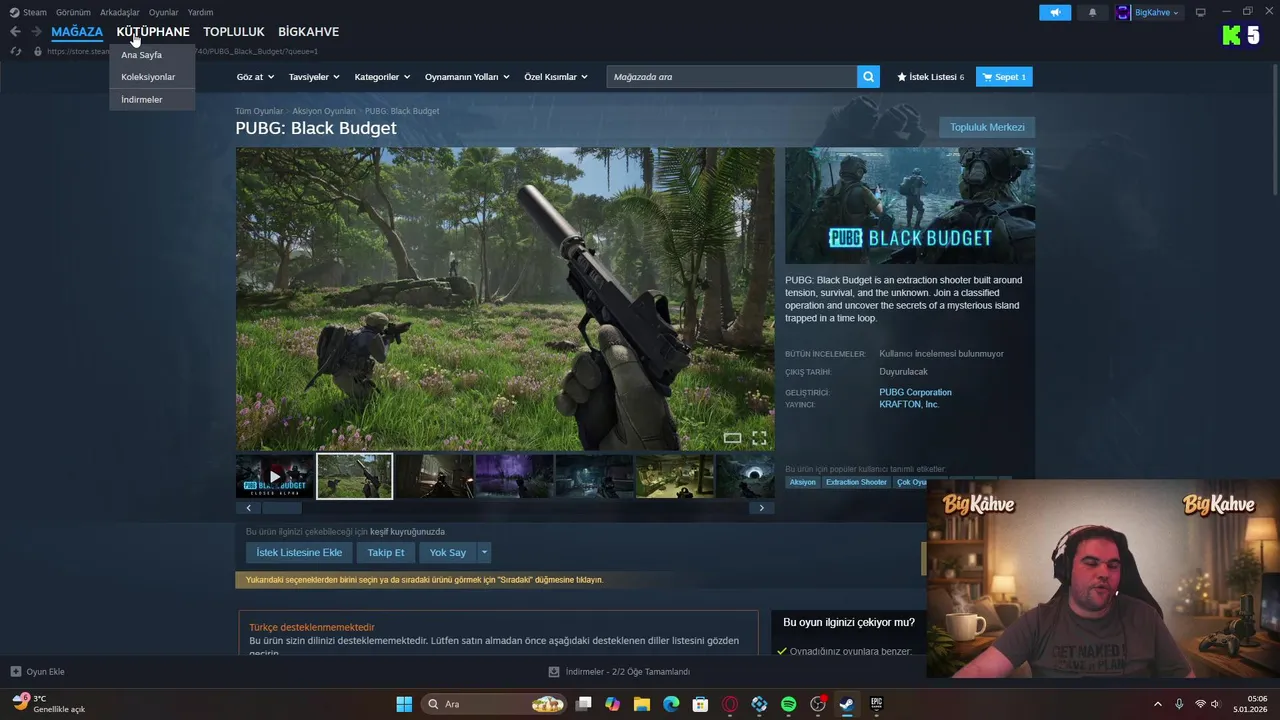1280x720 pixels.
Task: Expand the Tavsiyeler dropdown
Action: click(314, 77)
